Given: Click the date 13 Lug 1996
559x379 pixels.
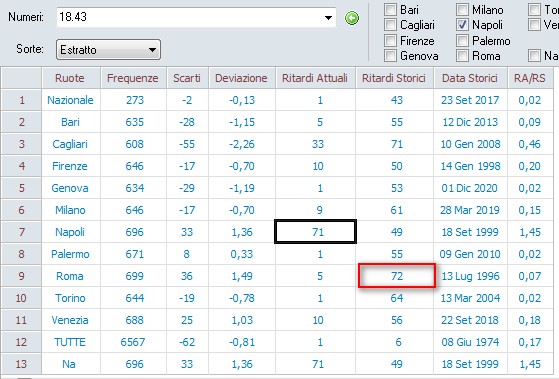Looking at the screenshot, I should pyautogui.click(x=471, y=276).
